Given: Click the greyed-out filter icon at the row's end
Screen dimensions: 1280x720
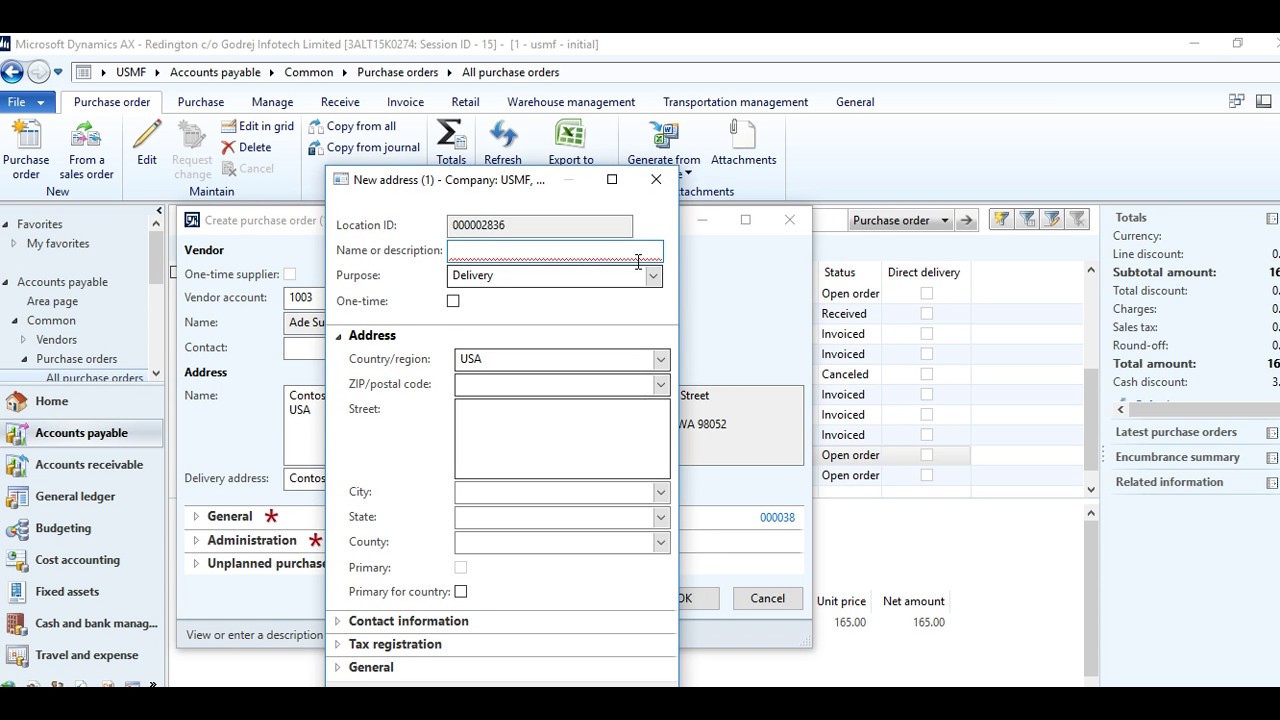Looking at the screenshot, I should point(1077,220).
